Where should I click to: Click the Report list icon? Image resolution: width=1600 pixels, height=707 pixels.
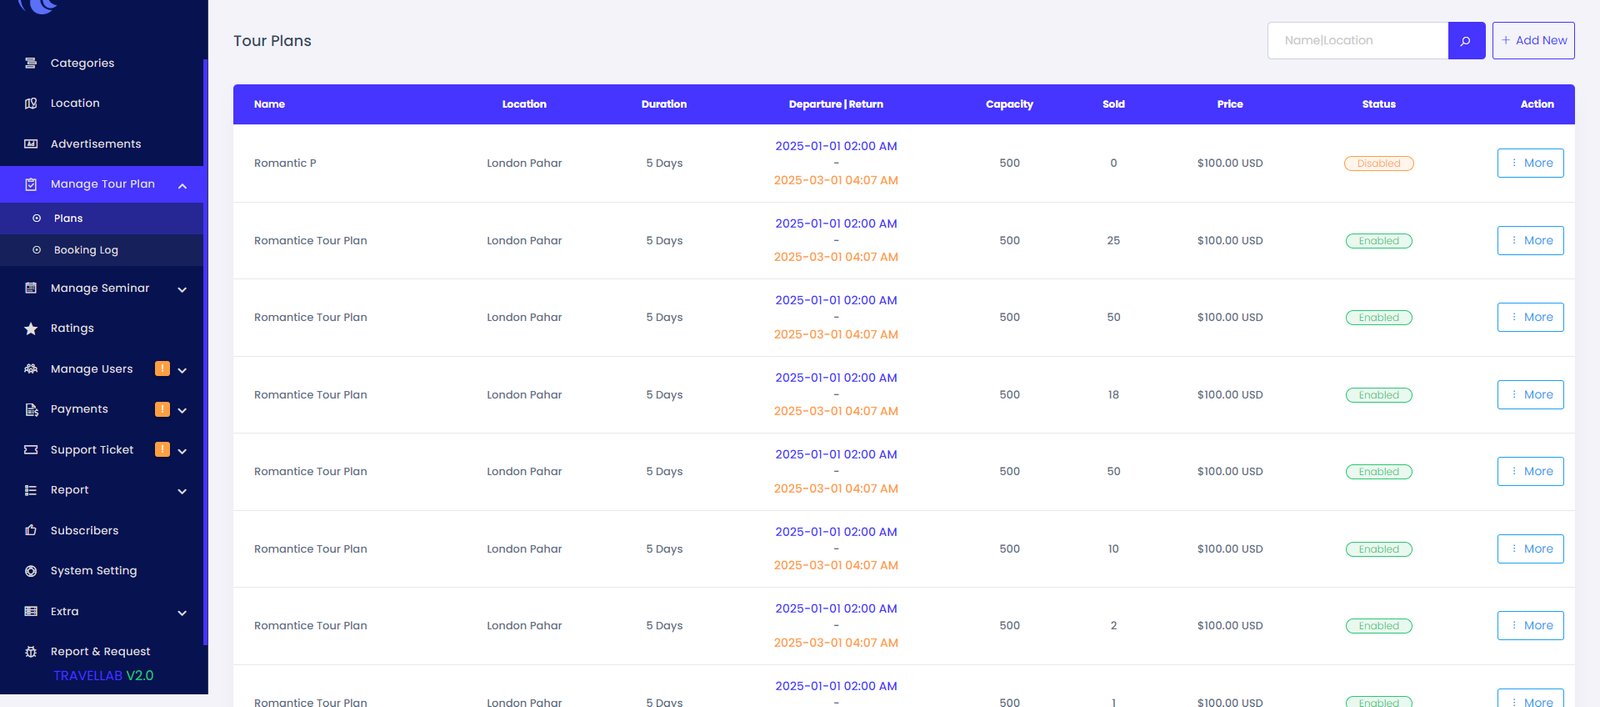click(31, 490)
